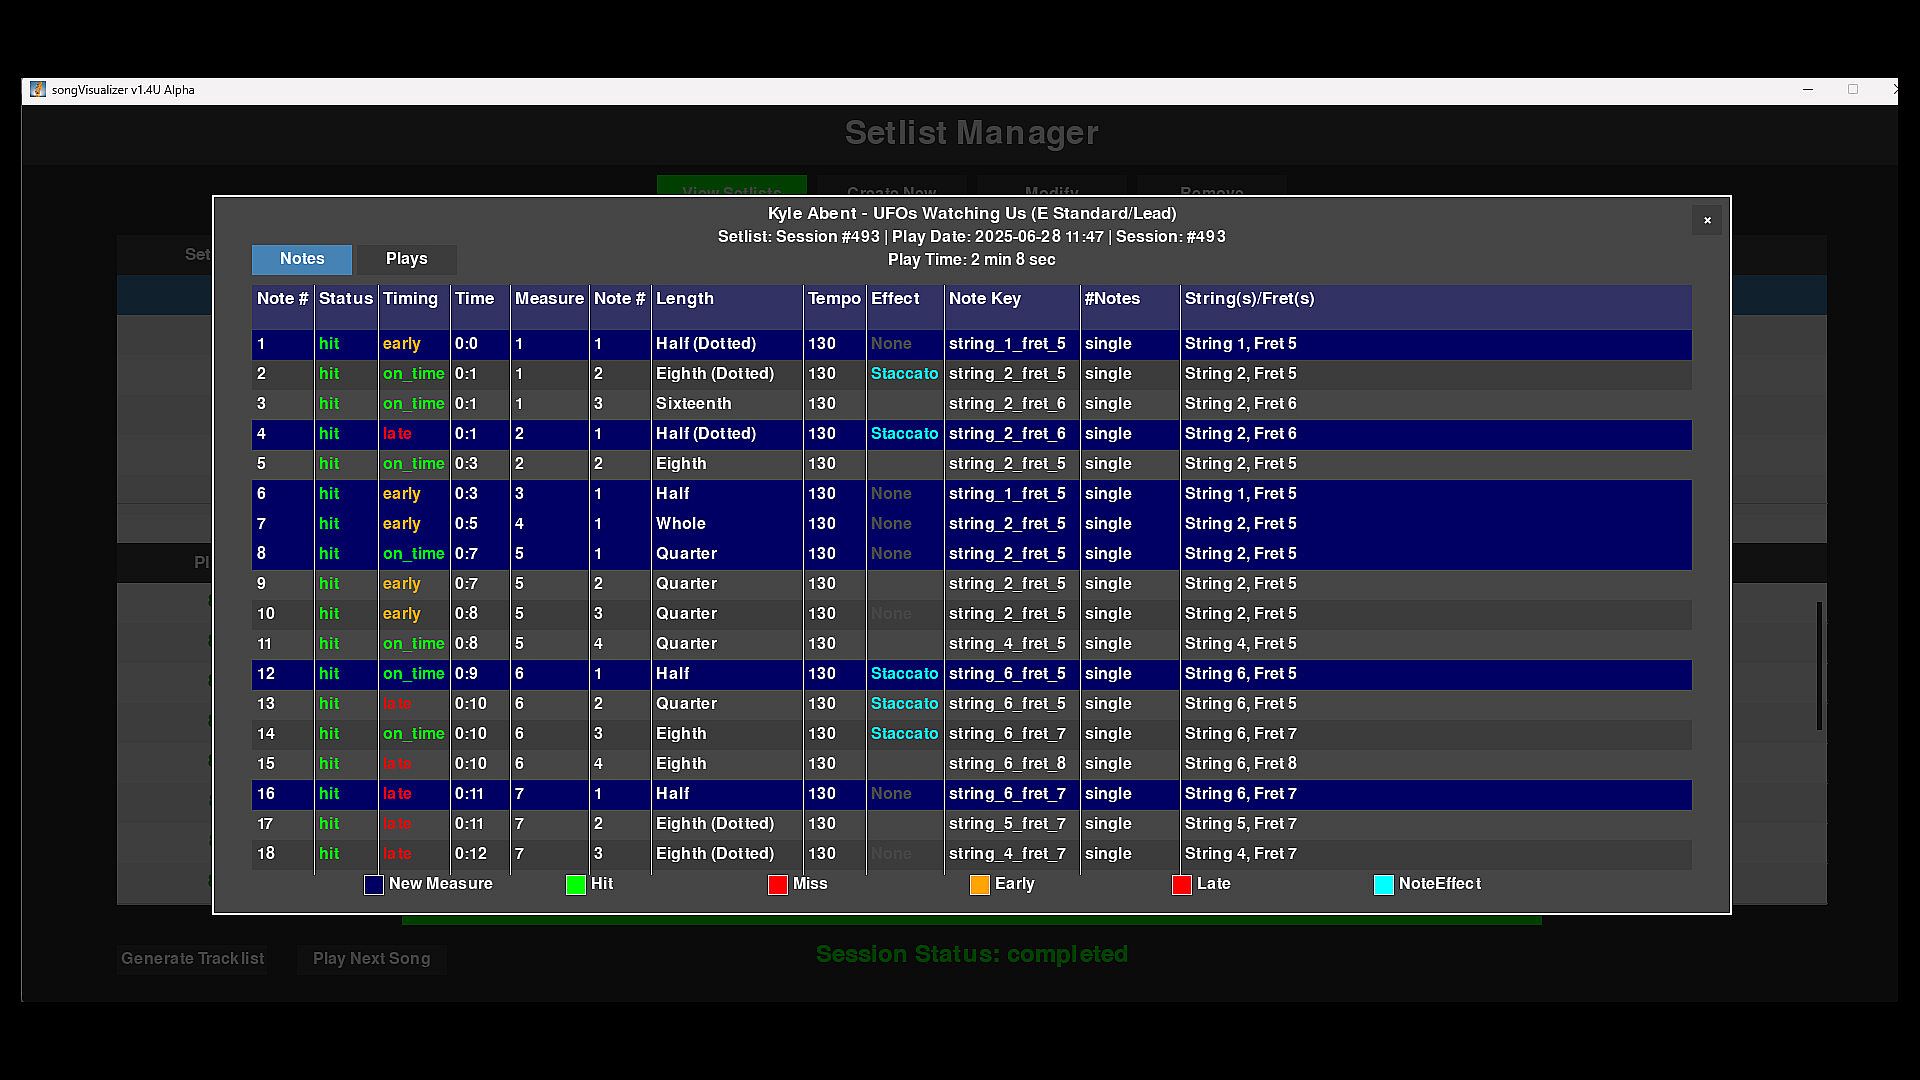Screen dimensions: 1920x1080
Task: Click the Length column header
Action: [685, 299]
